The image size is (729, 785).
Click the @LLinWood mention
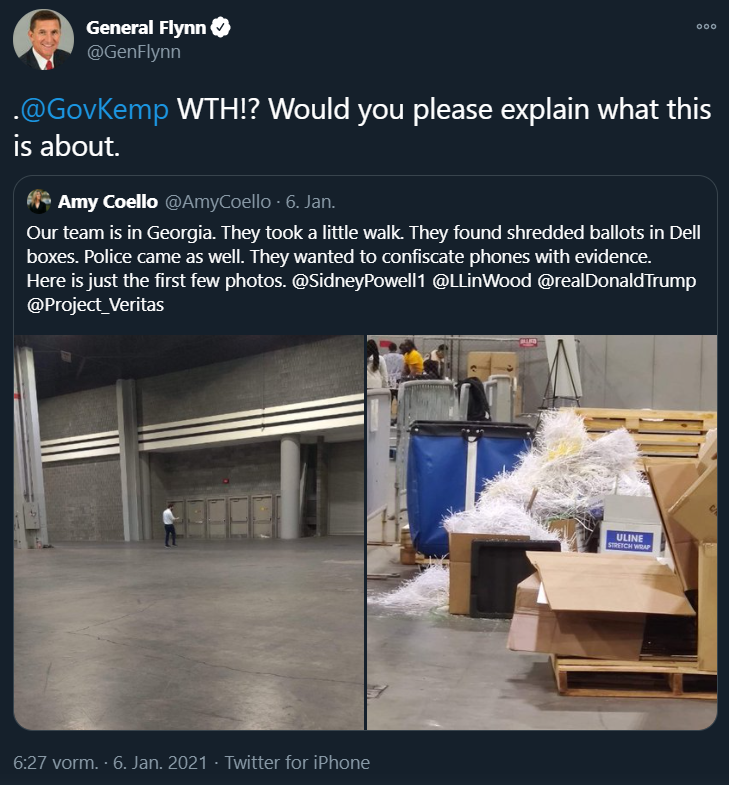click(482, 281)
